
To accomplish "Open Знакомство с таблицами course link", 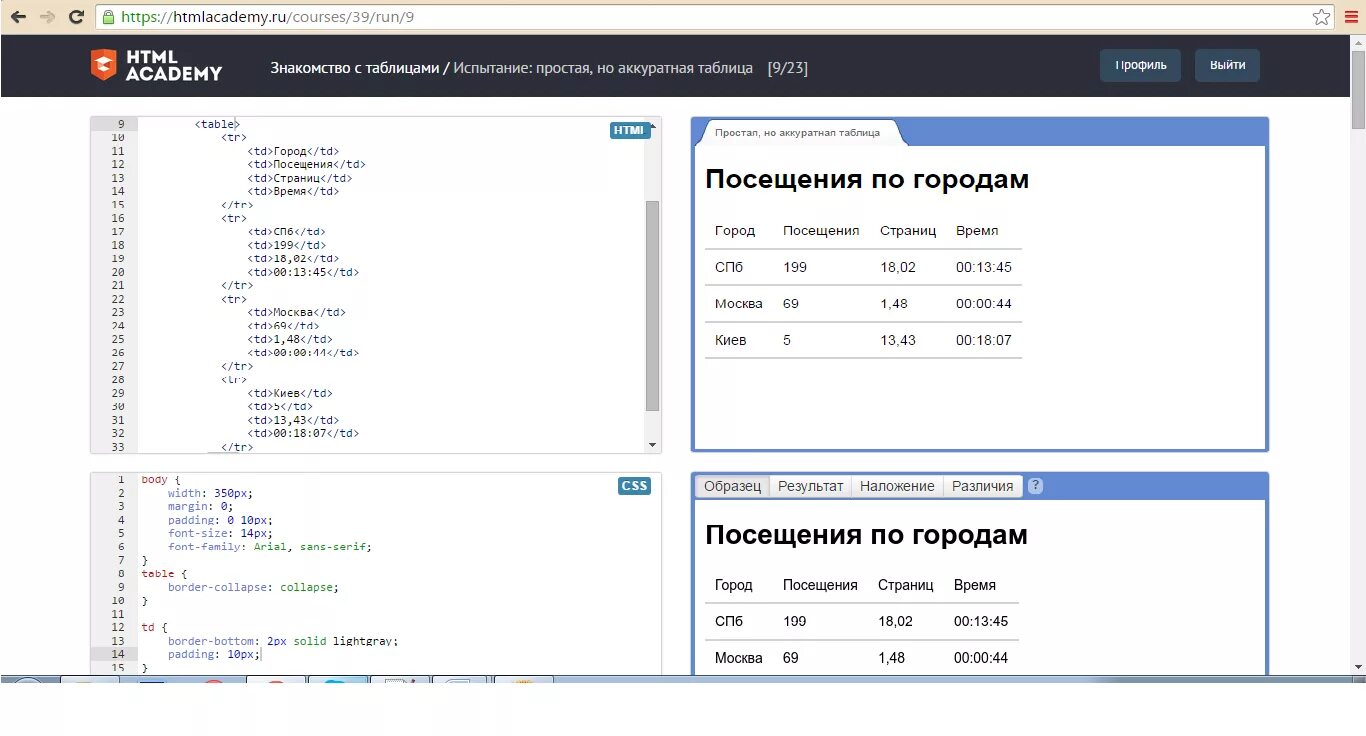I will 355,68.
